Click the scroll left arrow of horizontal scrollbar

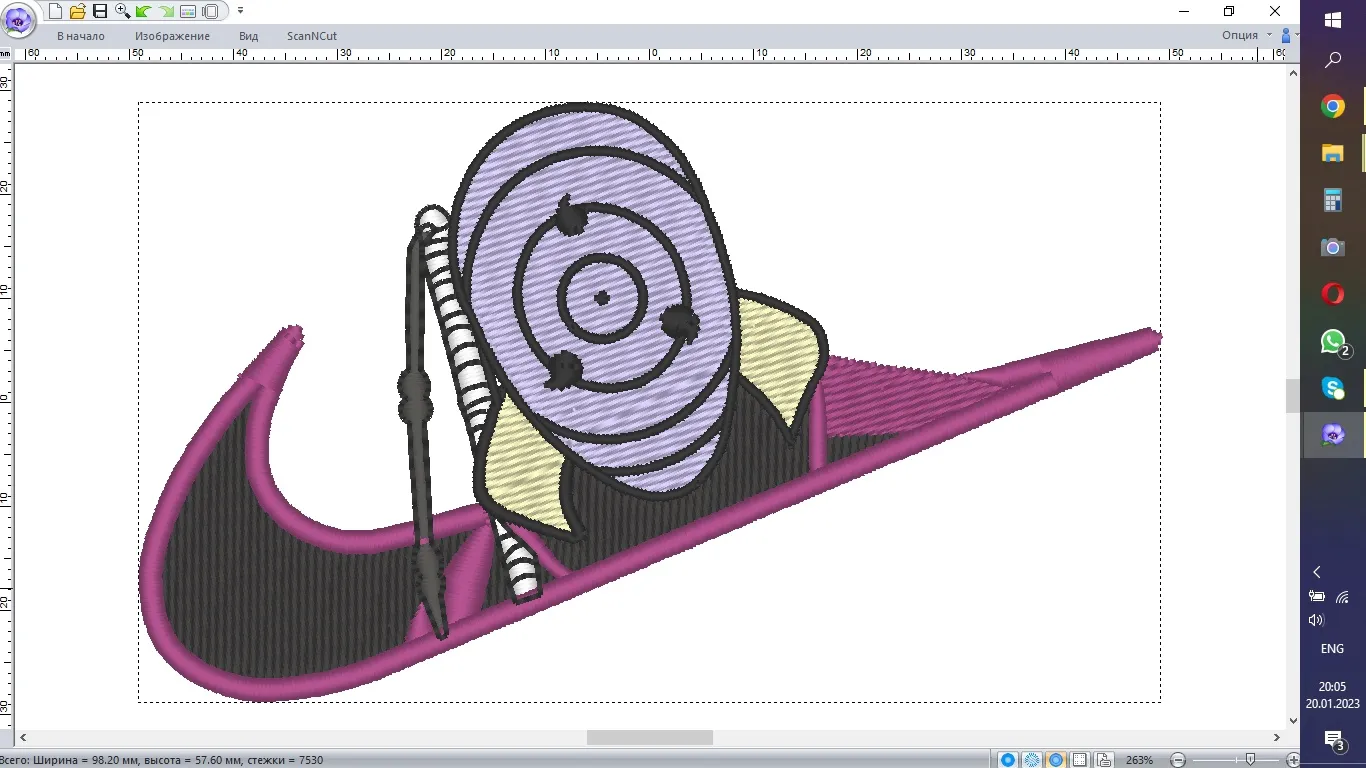22,737
